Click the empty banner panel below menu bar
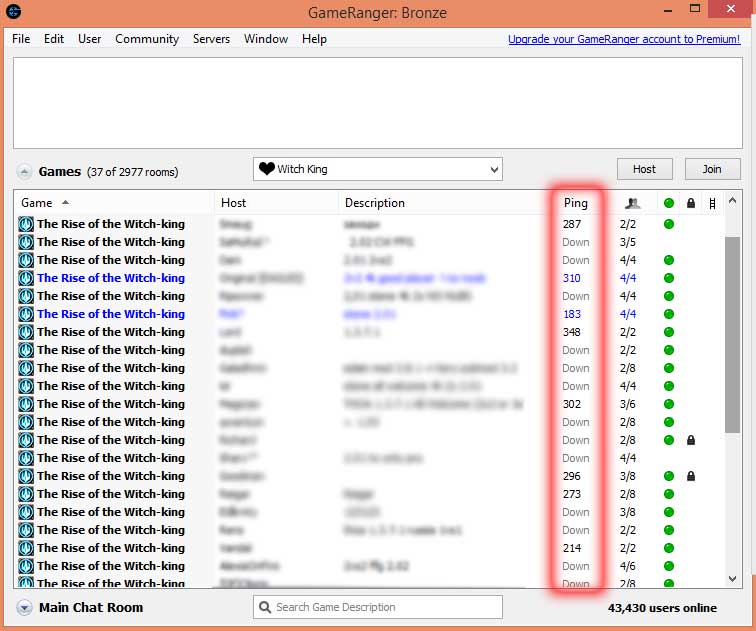 click(378, 103)
